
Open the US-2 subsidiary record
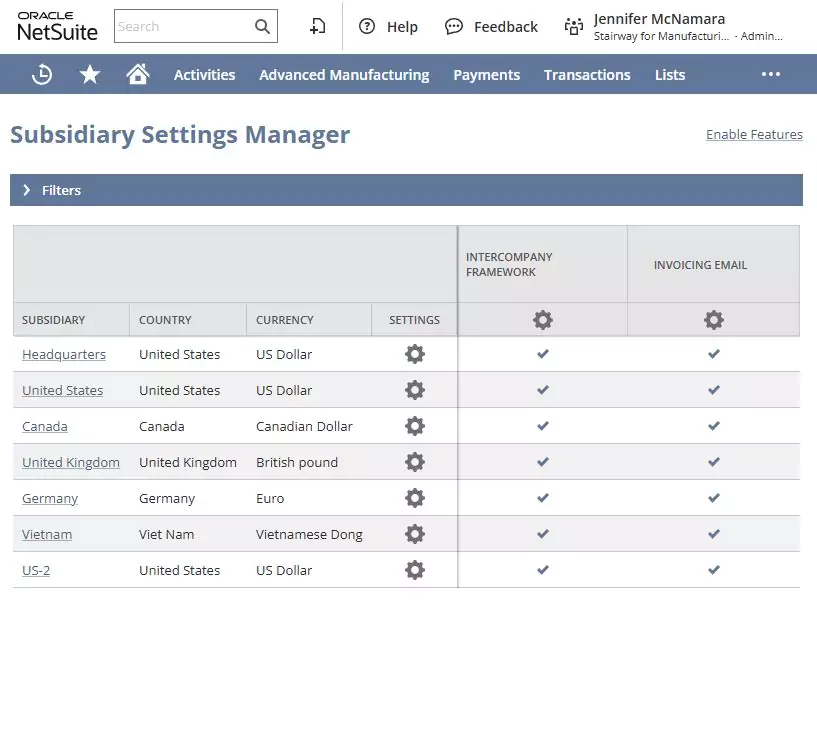point(36,570)
